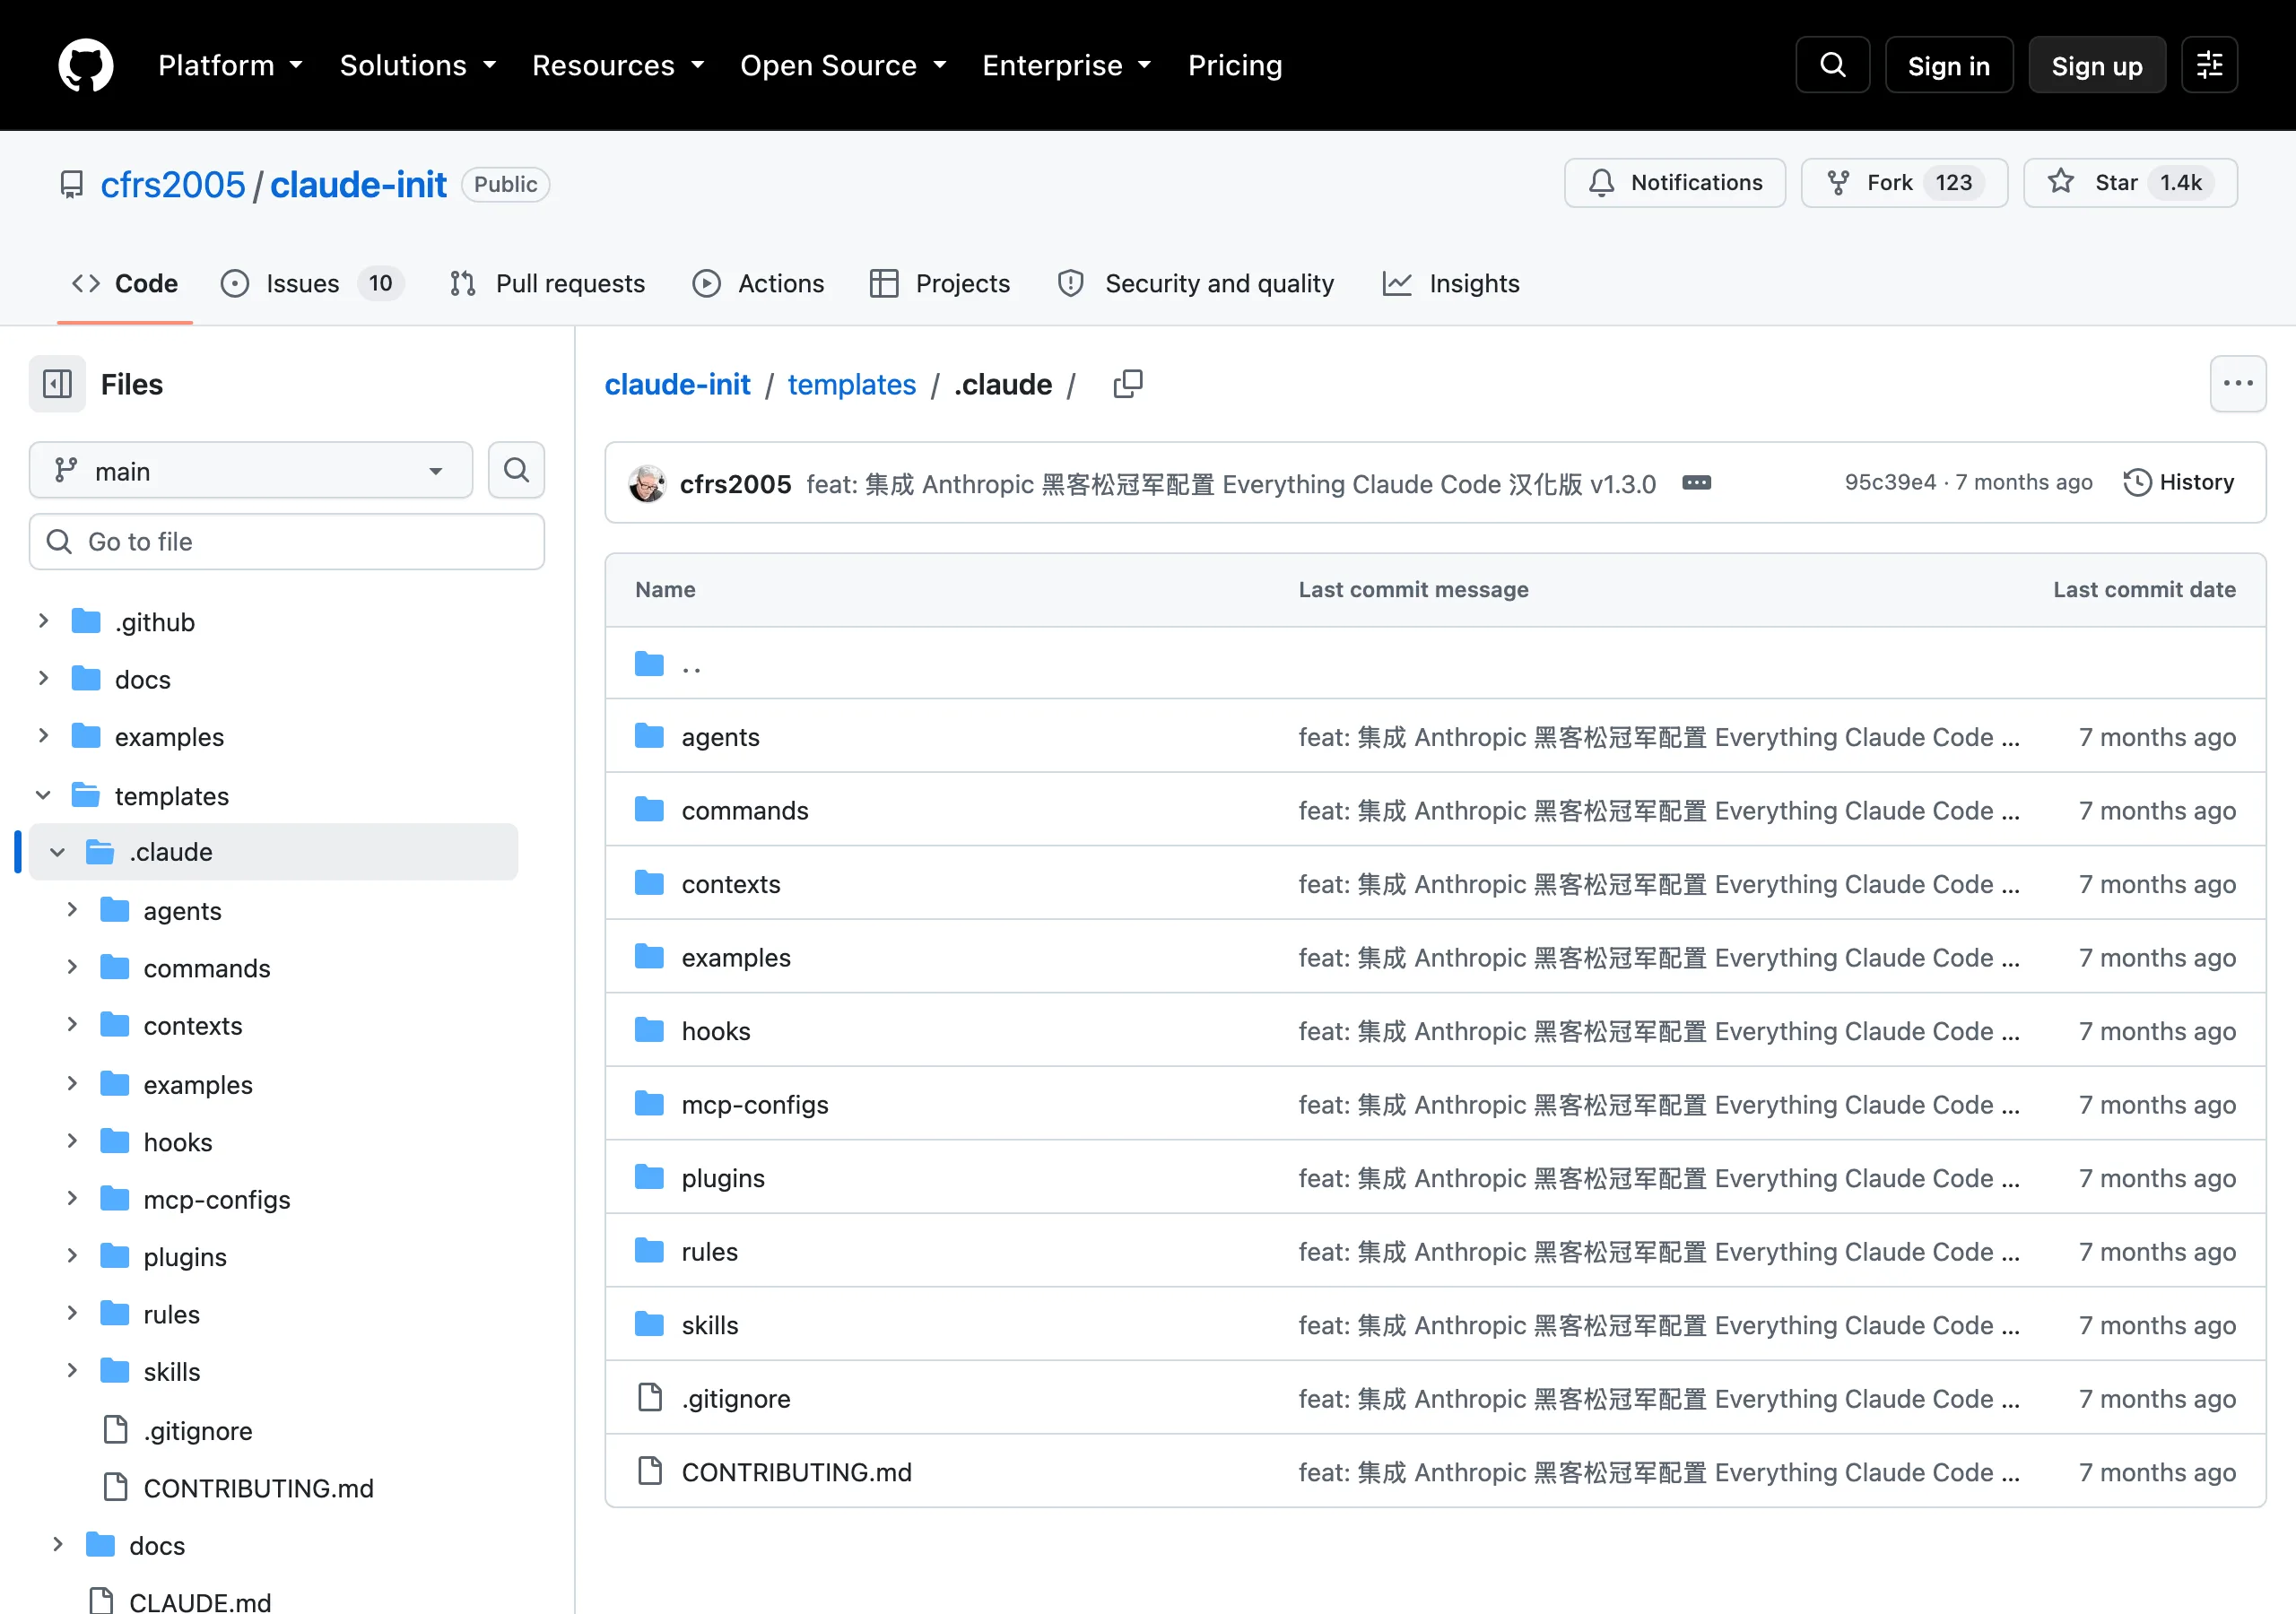Switch to the Actions tab
Image resolution: width=2296 pixels, height=1614 pixels.
pos(758,284)
